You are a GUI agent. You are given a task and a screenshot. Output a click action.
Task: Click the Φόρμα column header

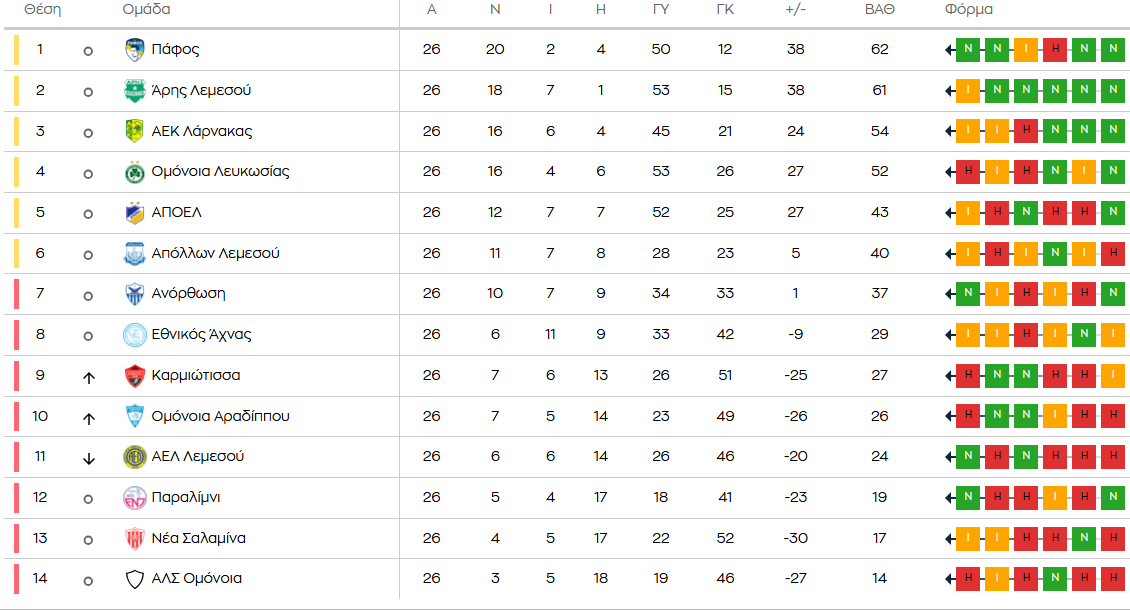pyautogui.click(x=968, y=10)
